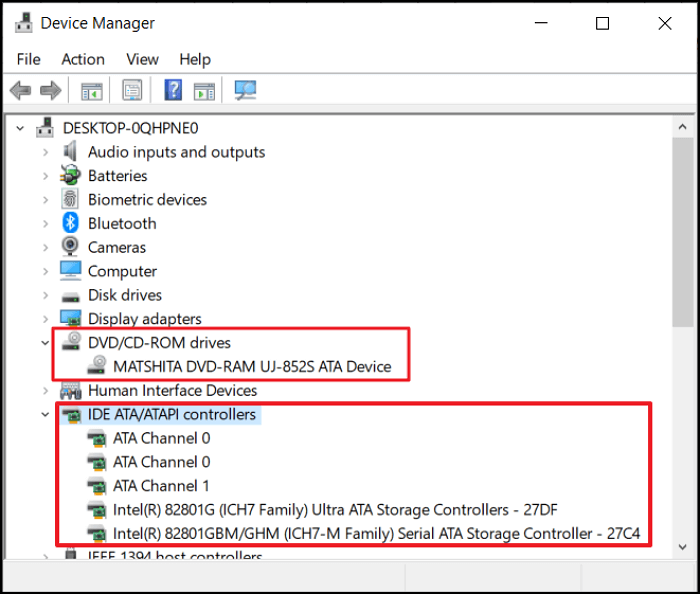700x594 pixels.
Task: Select the Disk drives label
Action: pyautogui.click(x=125, y=295)
